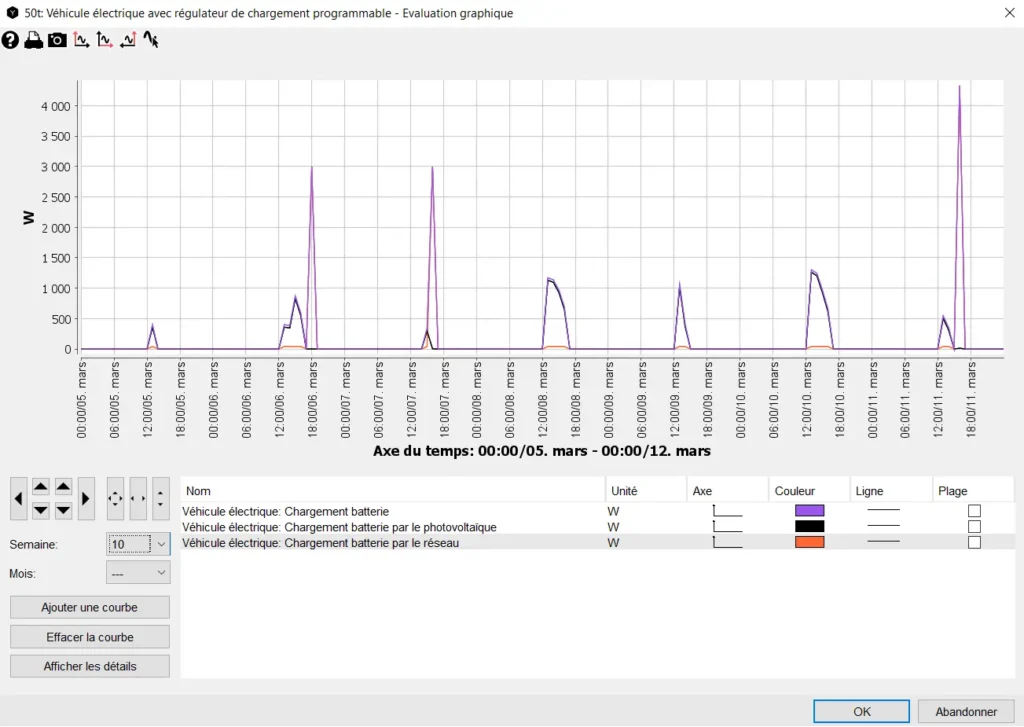Confirm the dialog with OK
This screenshot has width=1024, height=727.
point(861,711)
